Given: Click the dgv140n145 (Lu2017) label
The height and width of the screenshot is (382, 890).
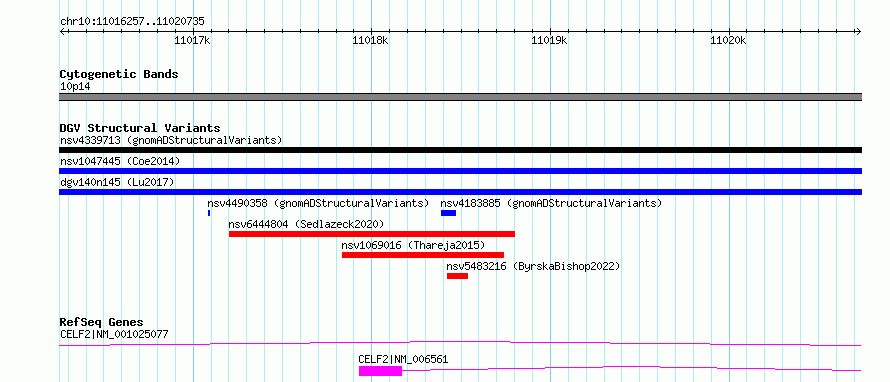Looking at the screenshot, I should tap(117, 182).
